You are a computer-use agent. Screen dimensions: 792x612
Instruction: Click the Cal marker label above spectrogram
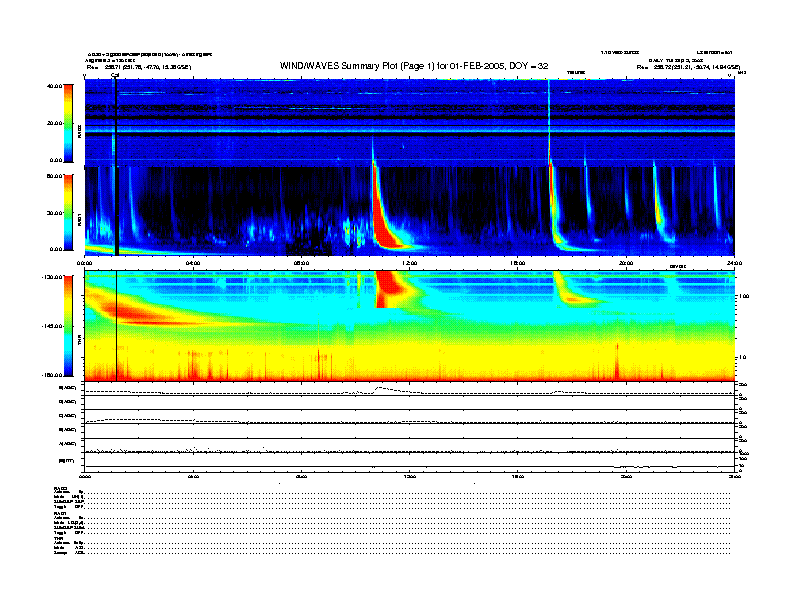115,75
